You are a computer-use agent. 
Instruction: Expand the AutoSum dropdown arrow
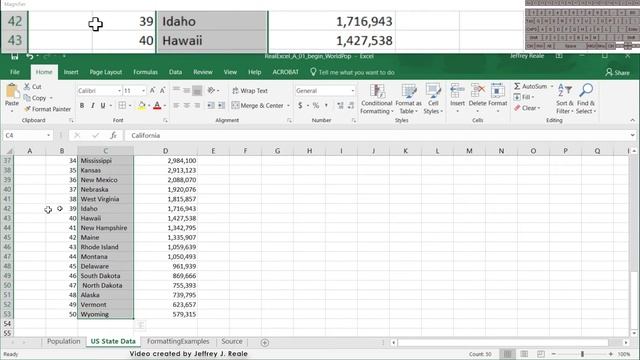click(x=552, y=87)
